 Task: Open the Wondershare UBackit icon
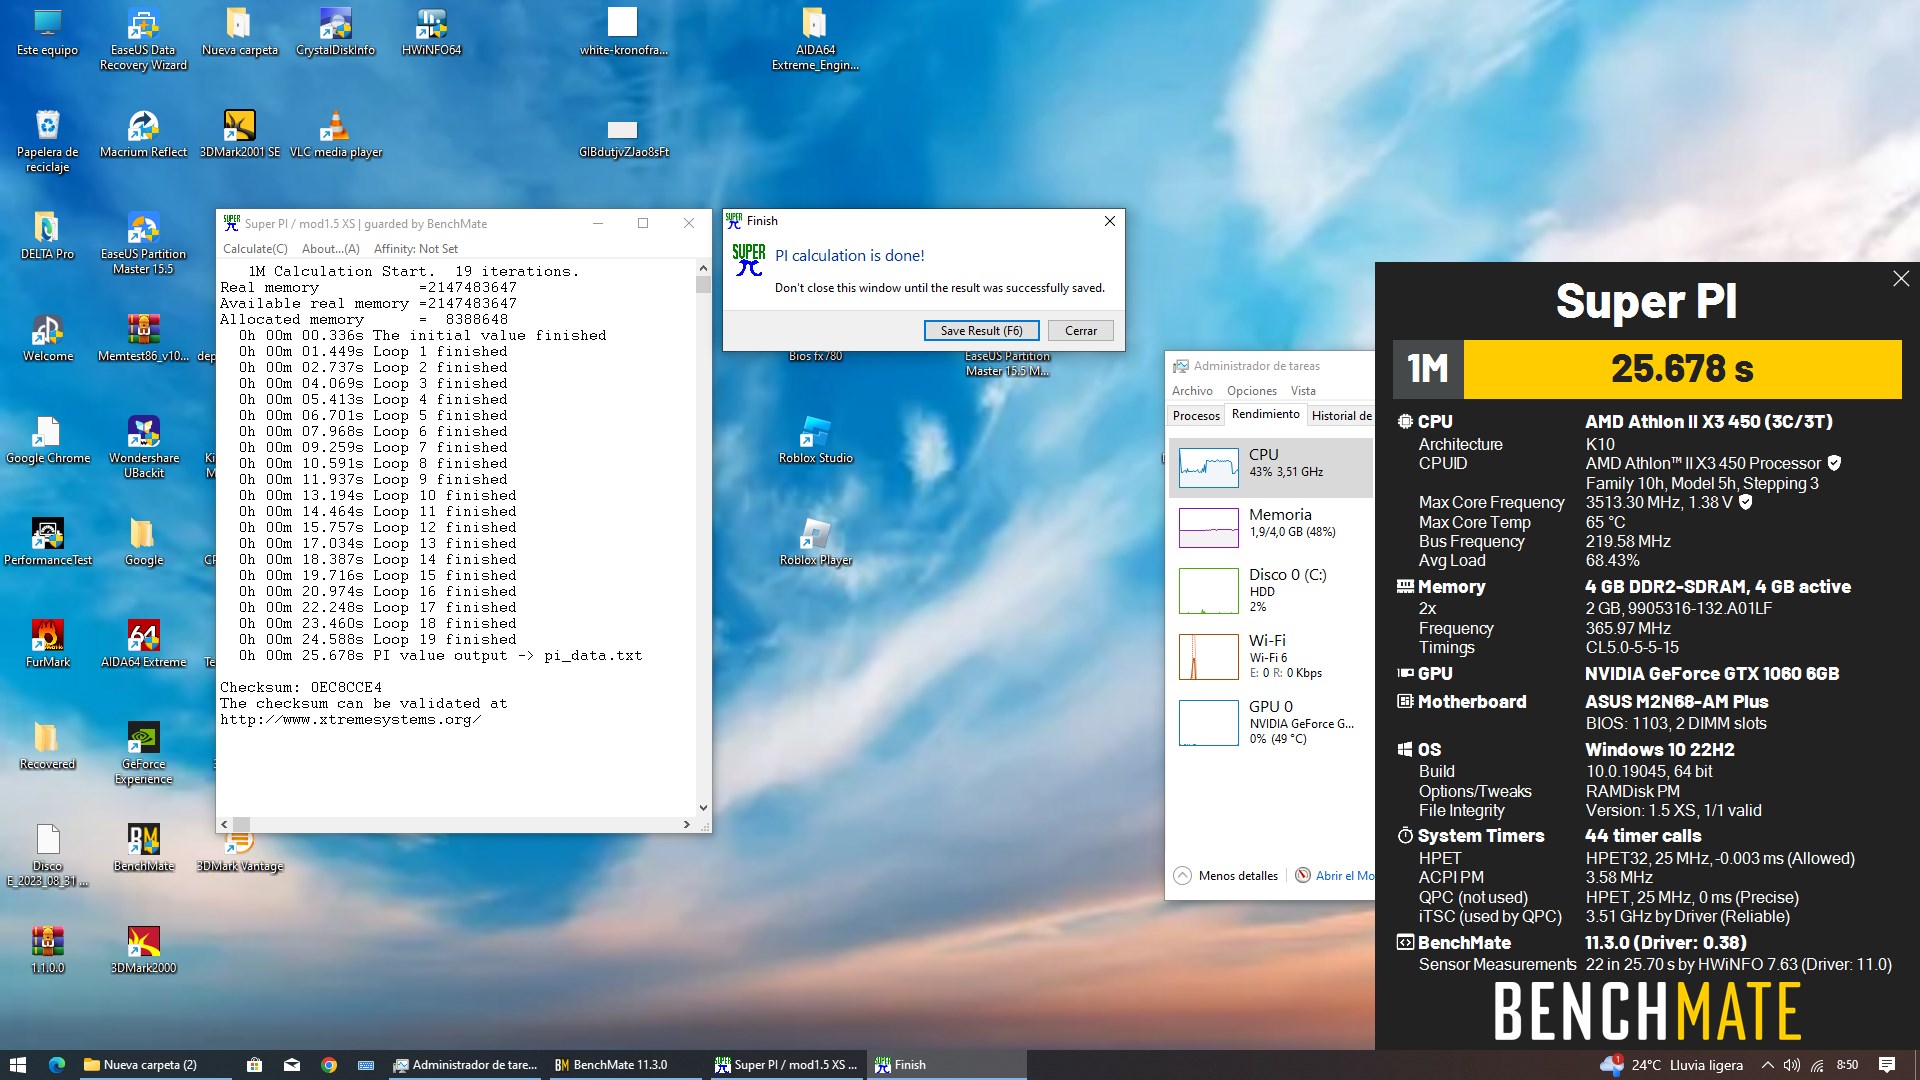pos(143,447)
